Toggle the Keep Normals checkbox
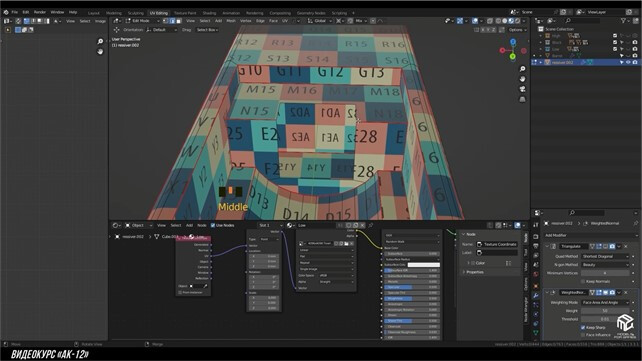 [x=583, y=281]
